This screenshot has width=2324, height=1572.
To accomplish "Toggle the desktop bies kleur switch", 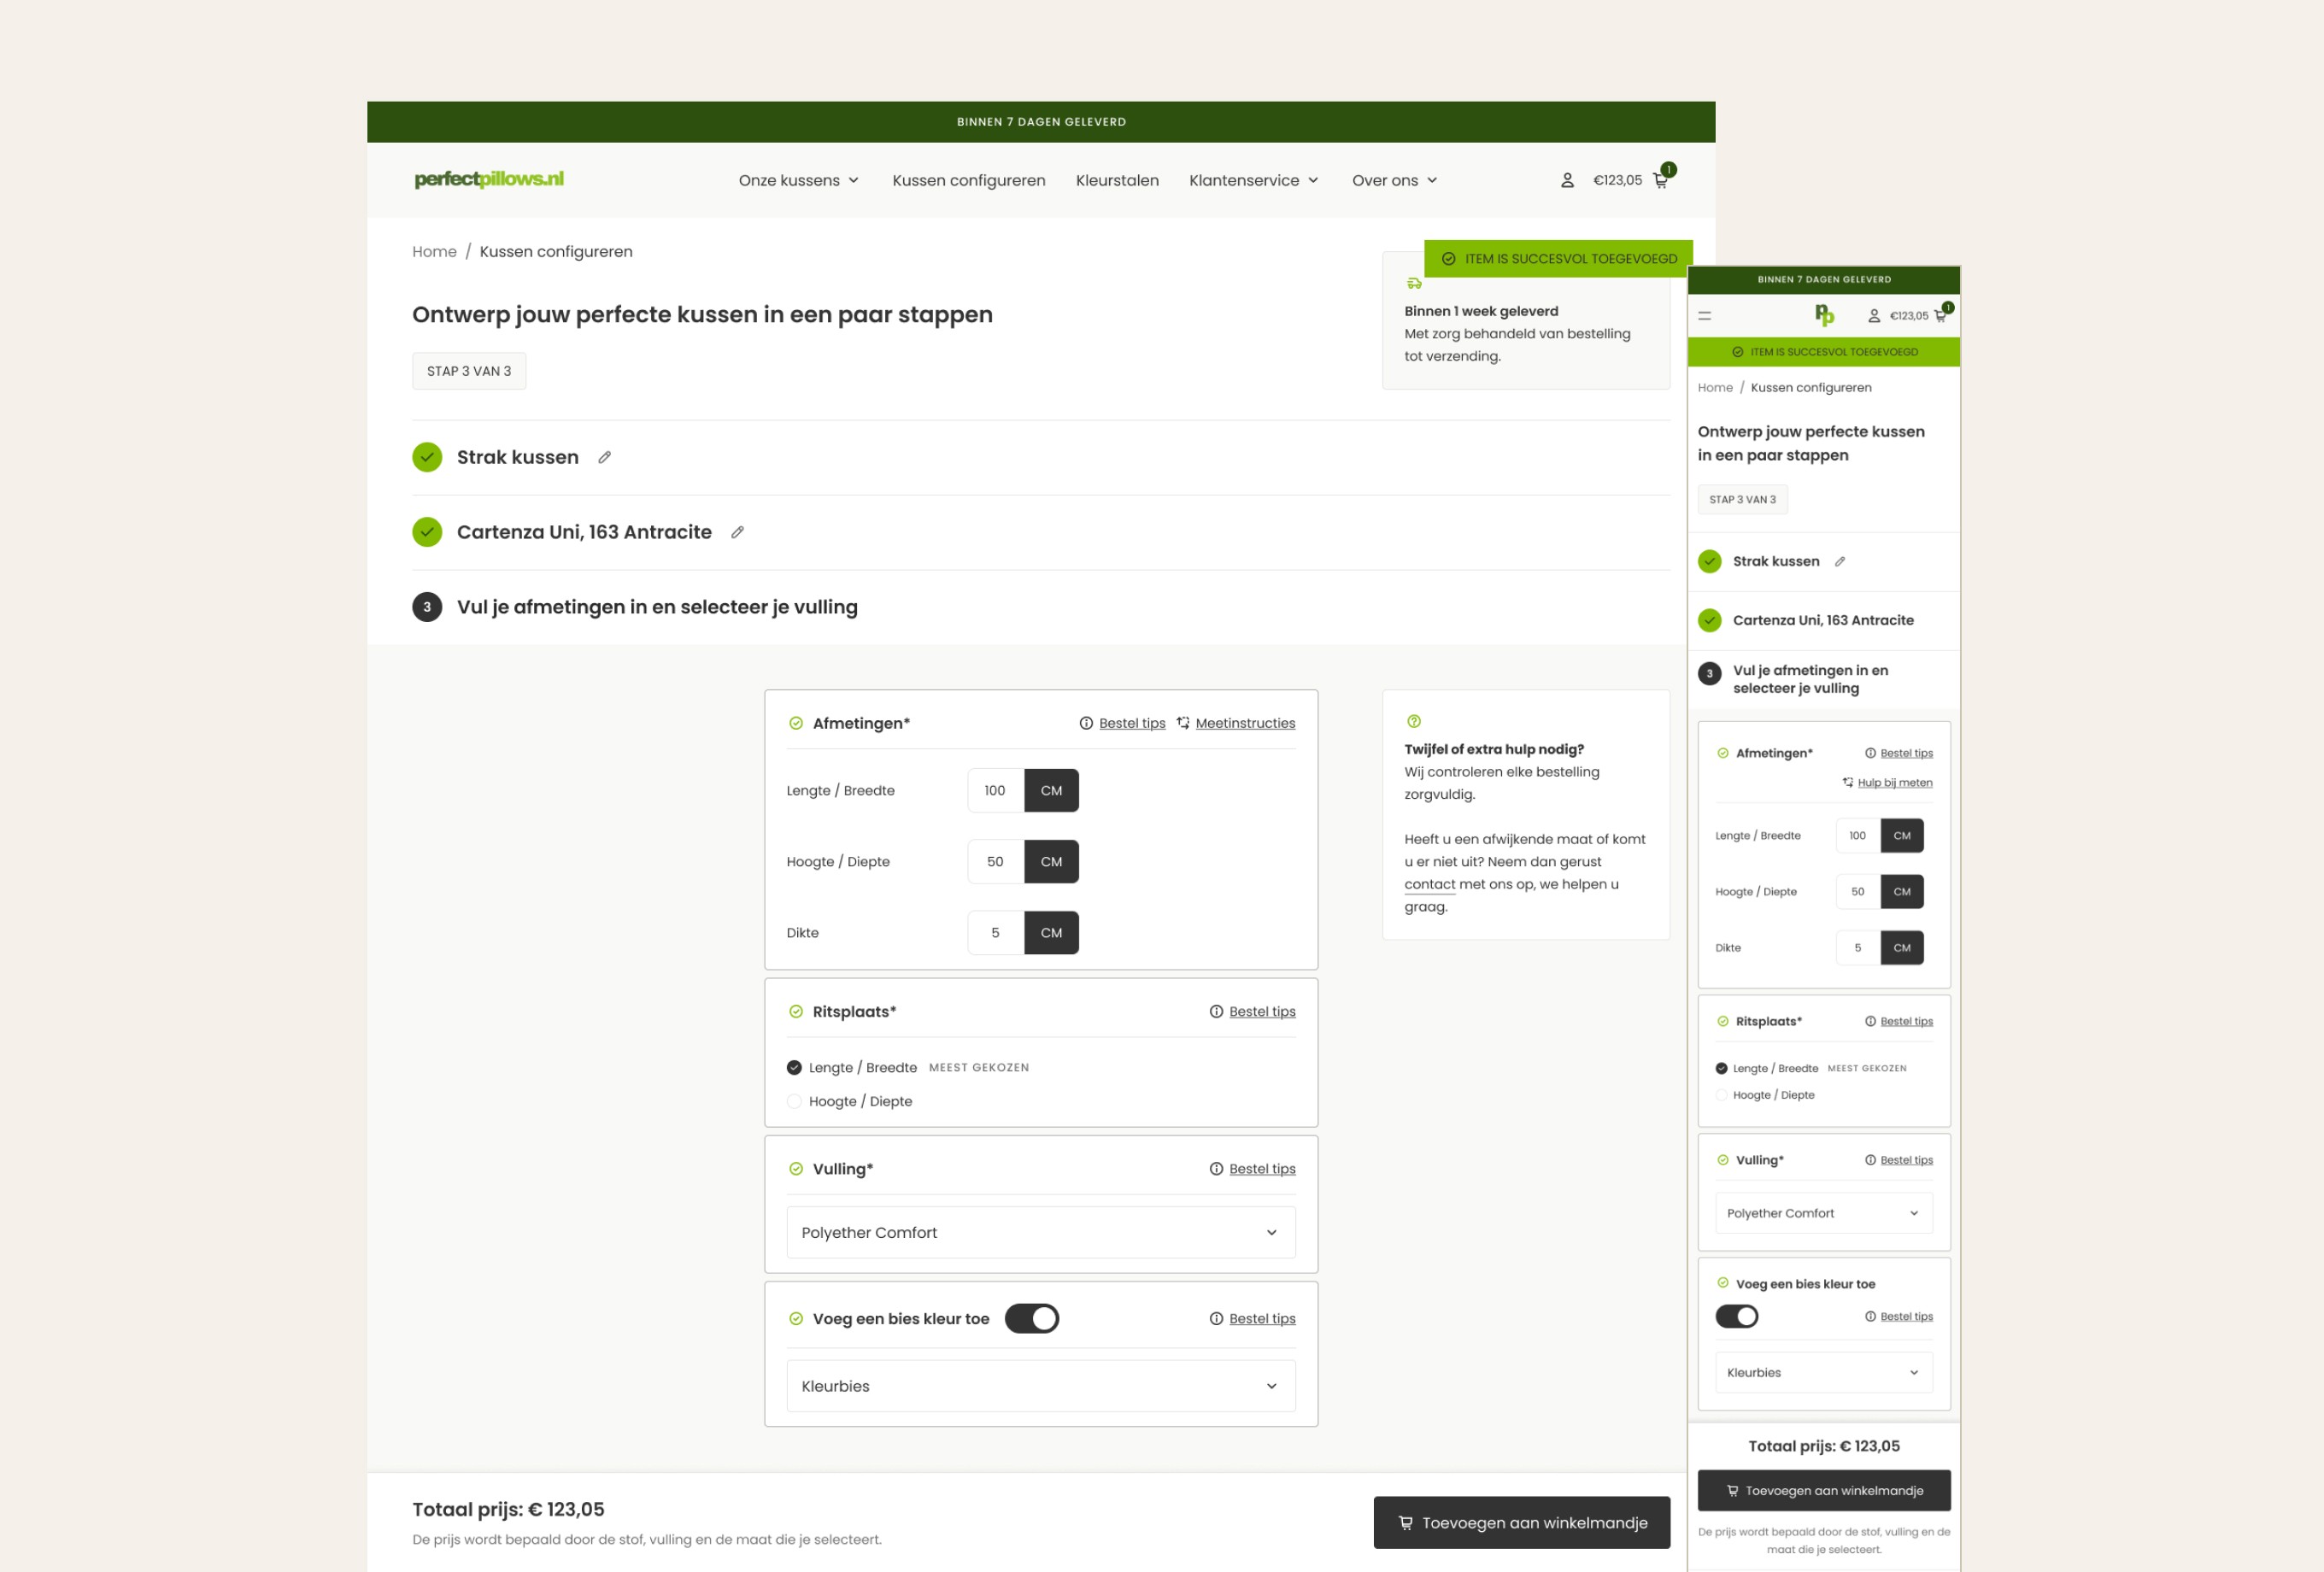I will pos(1031,1318).
